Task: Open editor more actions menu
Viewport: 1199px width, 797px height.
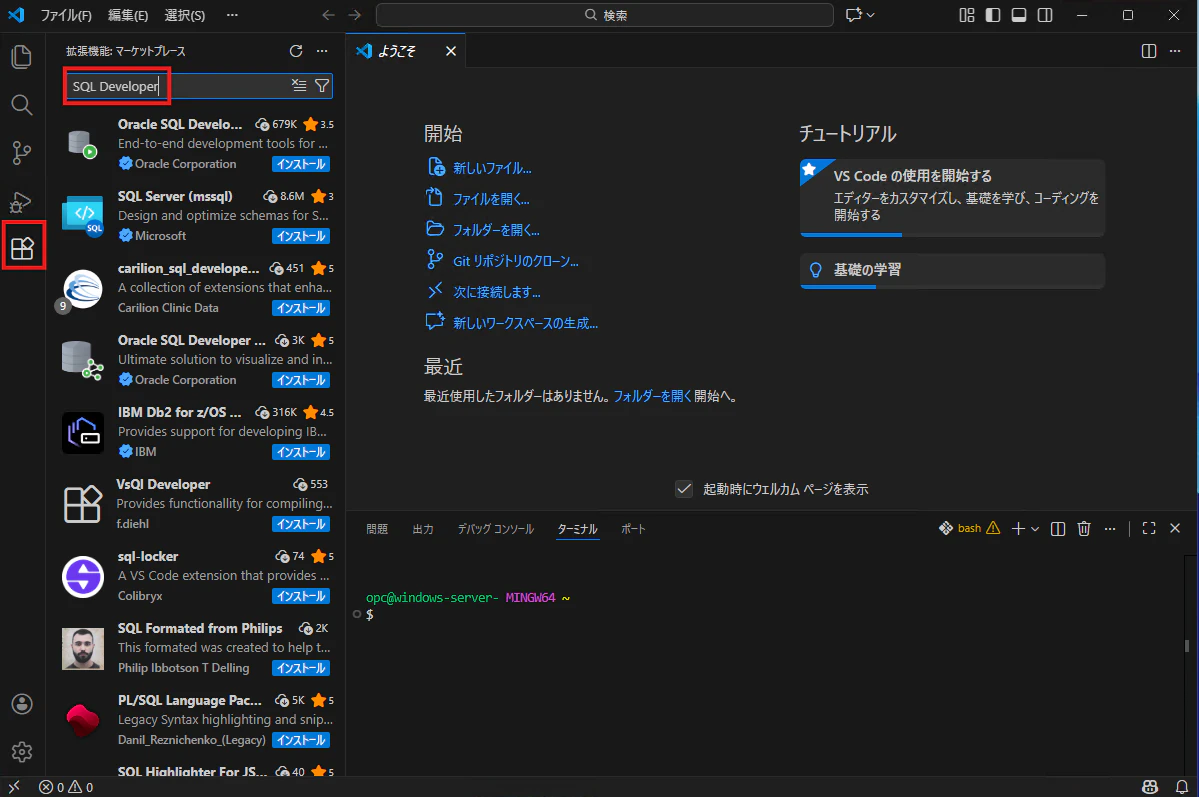Action: click(1175, 50)
